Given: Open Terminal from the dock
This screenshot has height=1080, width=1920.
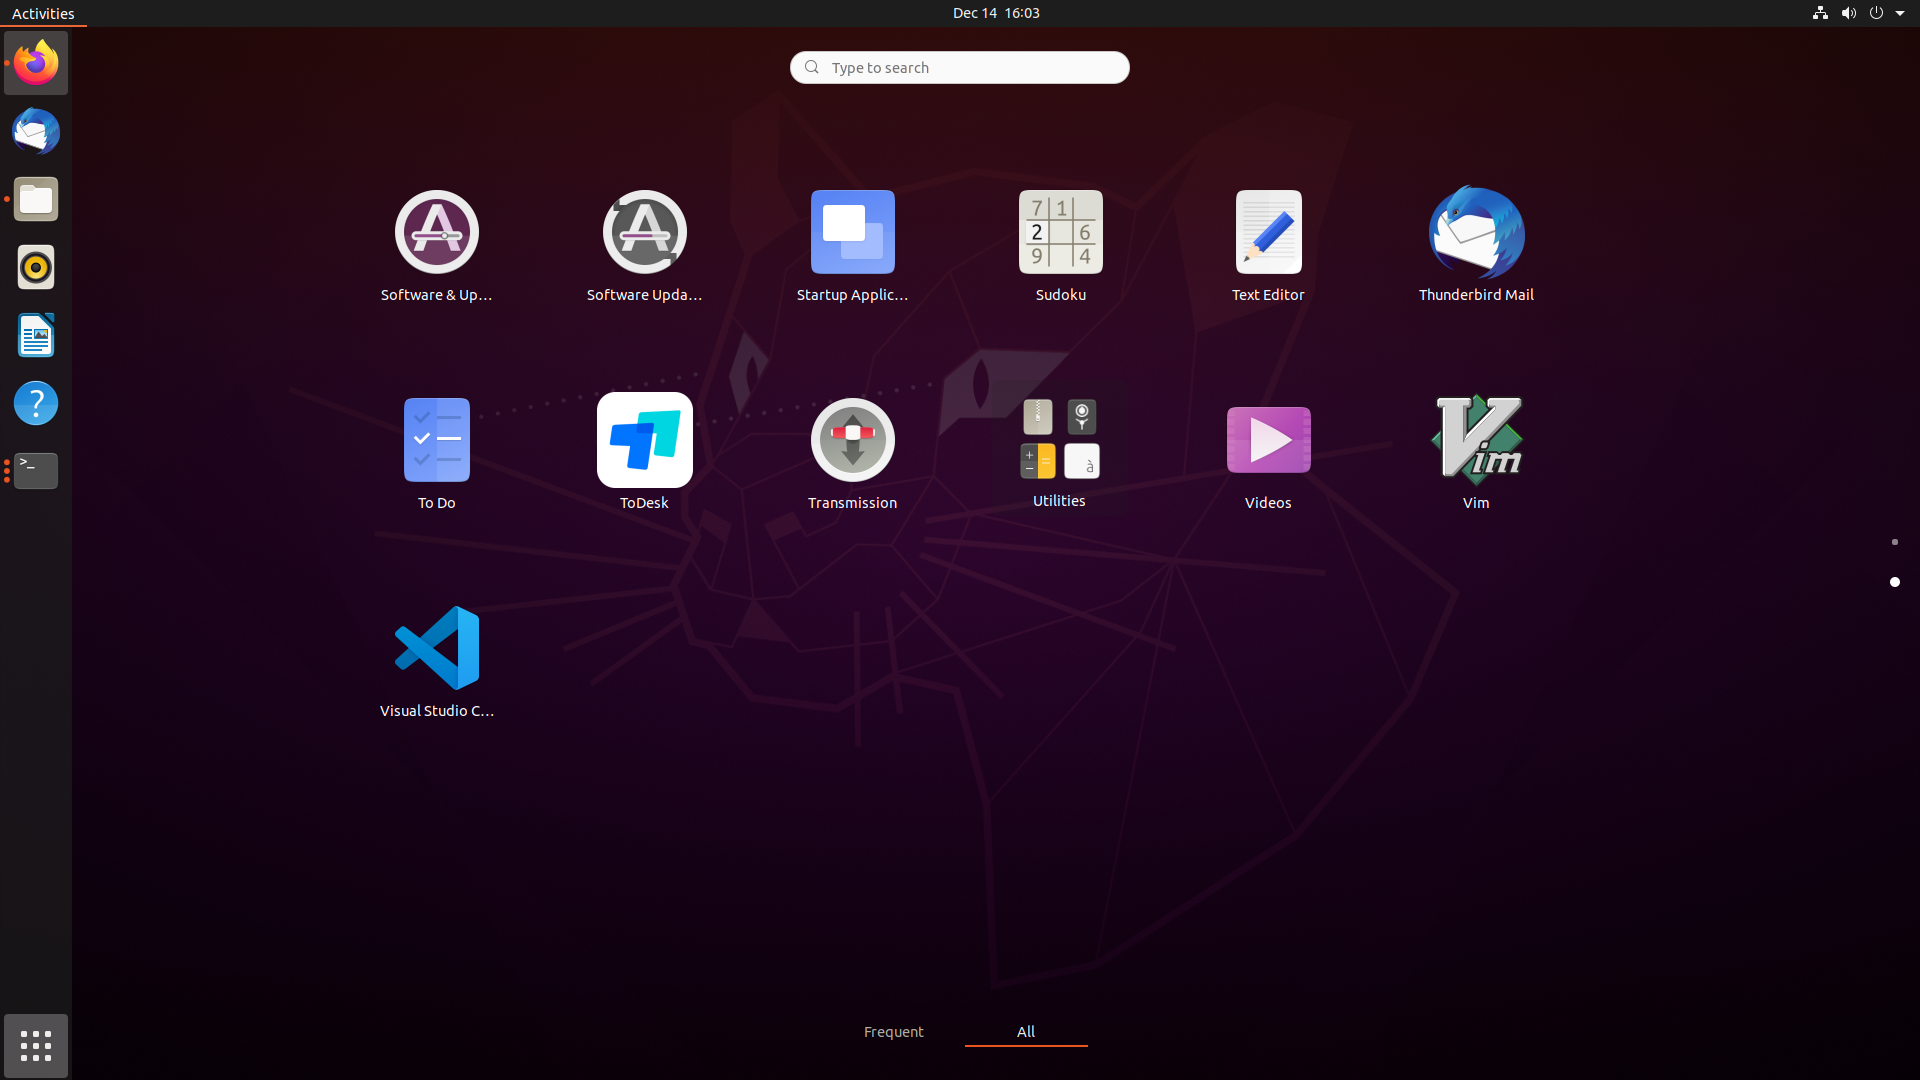Looking at the screenshot, I should pos(36,471).
